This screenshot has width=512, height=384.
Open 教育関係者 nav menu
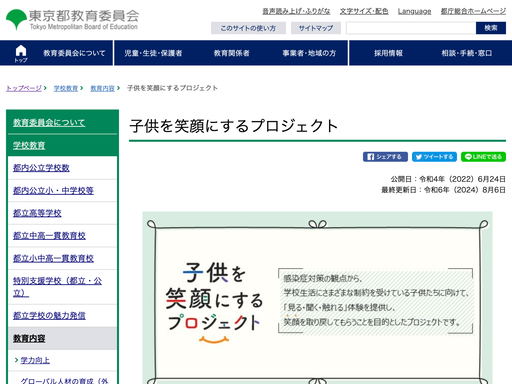pos(231,53)
